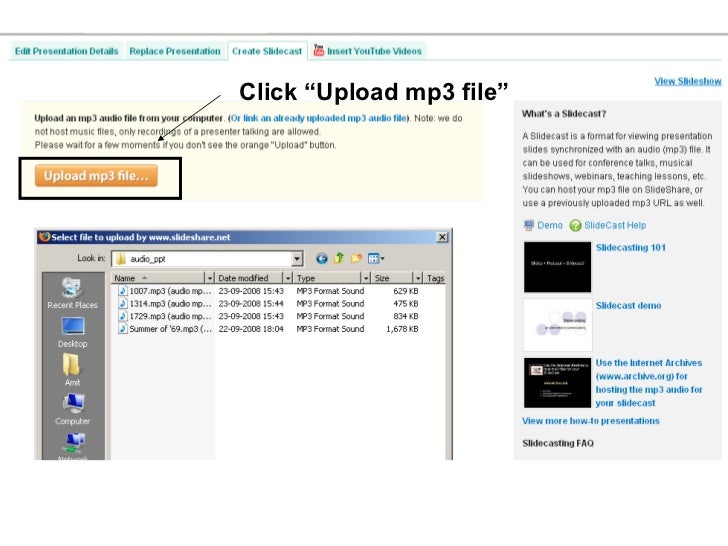This screenshot has width=728, height=546.
Task: Click the 22-09-2008 18:04 date cell
Action: coord(251,329)
